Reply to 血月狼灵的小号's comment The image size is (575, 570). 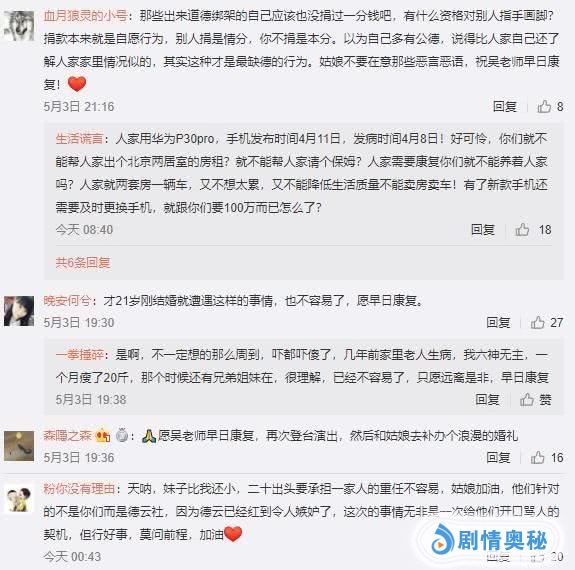(505, 107)
